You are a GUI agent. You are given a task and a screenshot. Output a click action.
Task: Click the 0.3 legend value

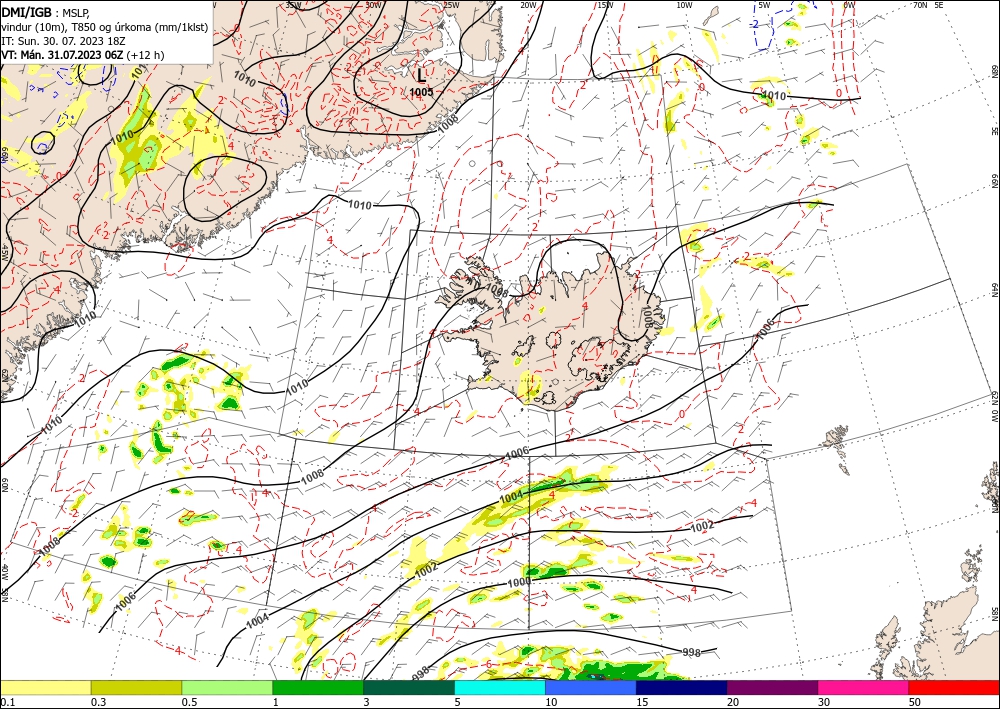98,702
